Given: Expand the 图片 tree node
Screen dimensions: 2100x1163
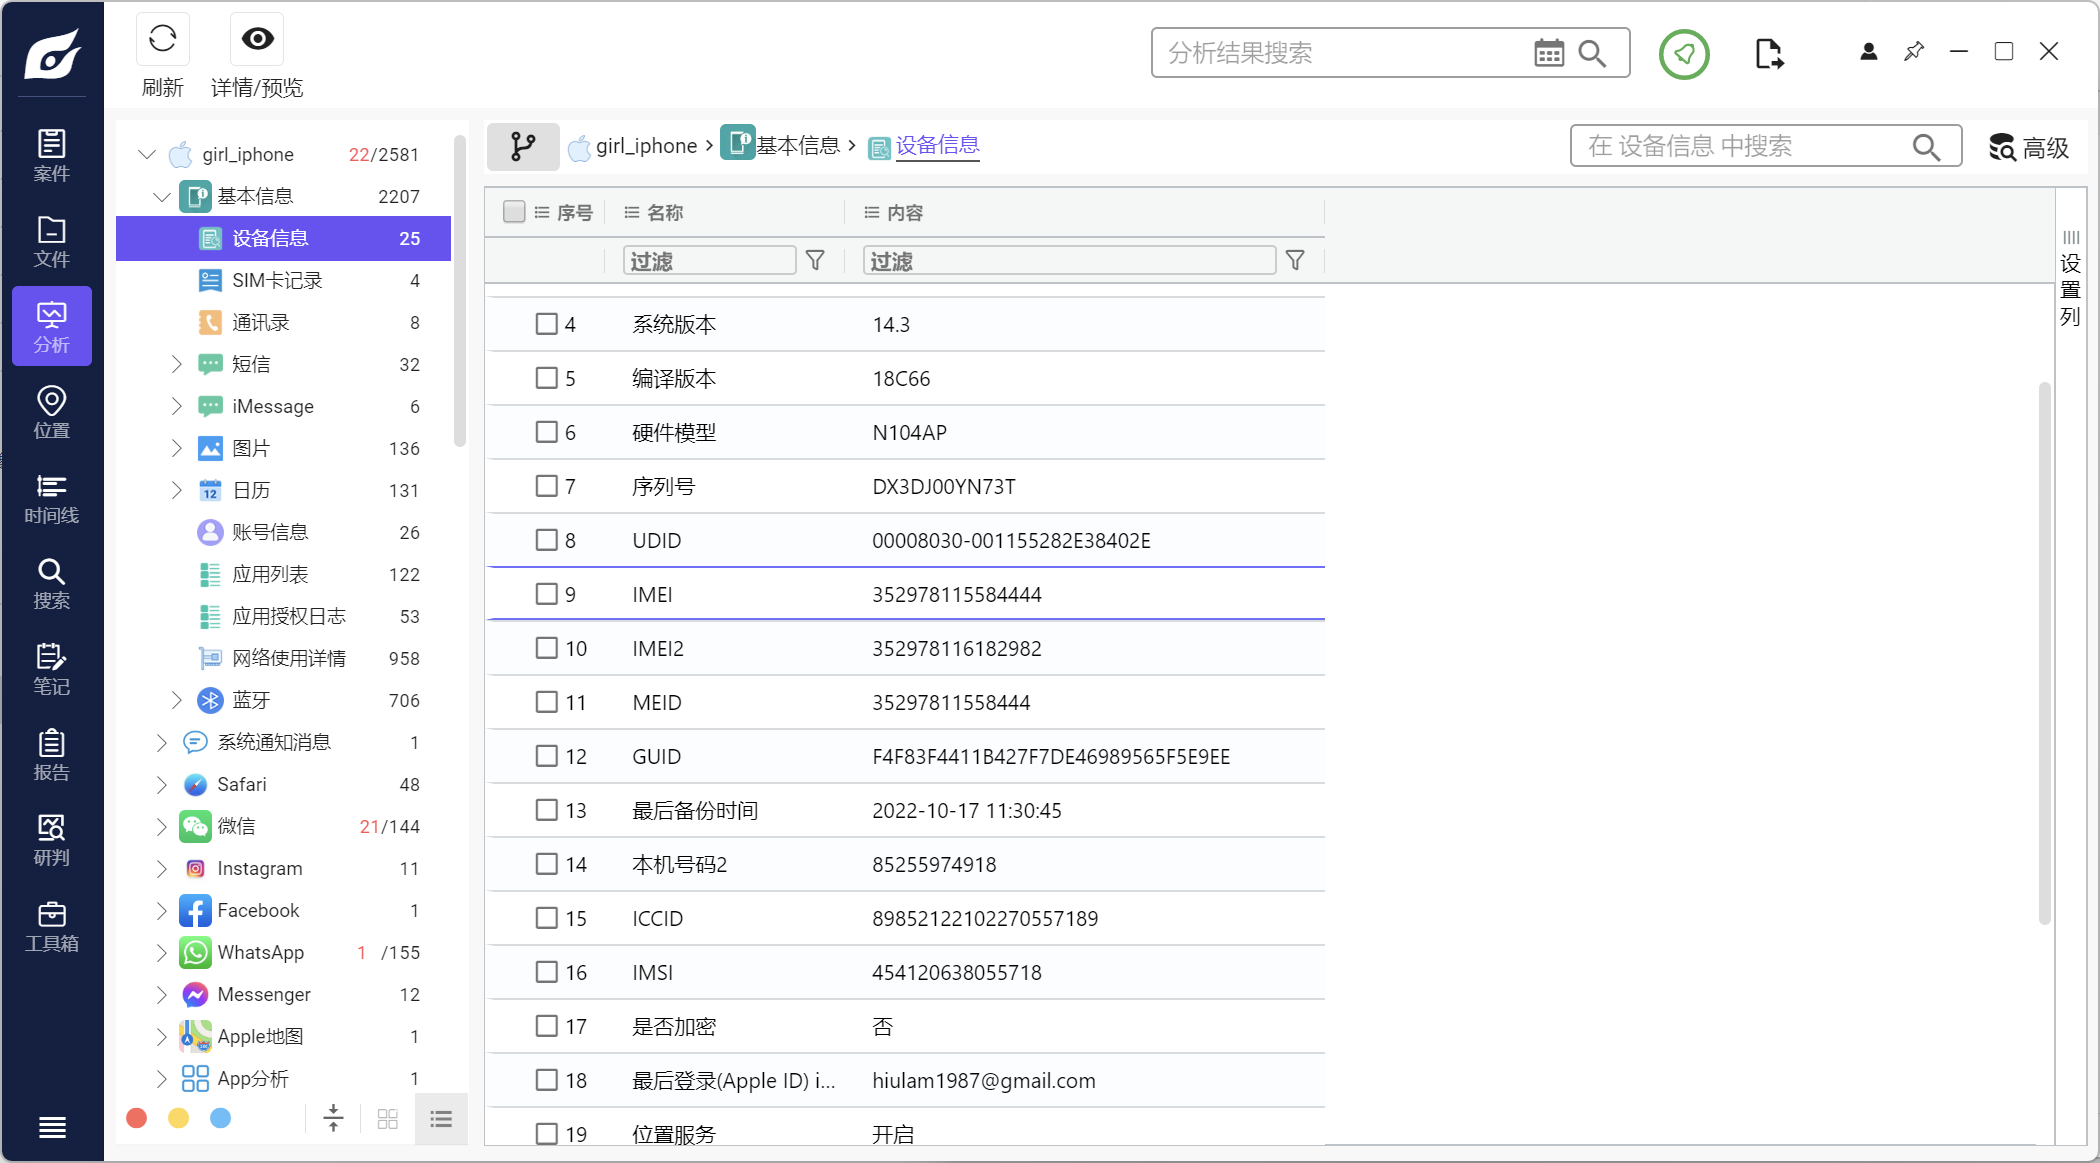Looking at the screenshot, I should (176, 448).
